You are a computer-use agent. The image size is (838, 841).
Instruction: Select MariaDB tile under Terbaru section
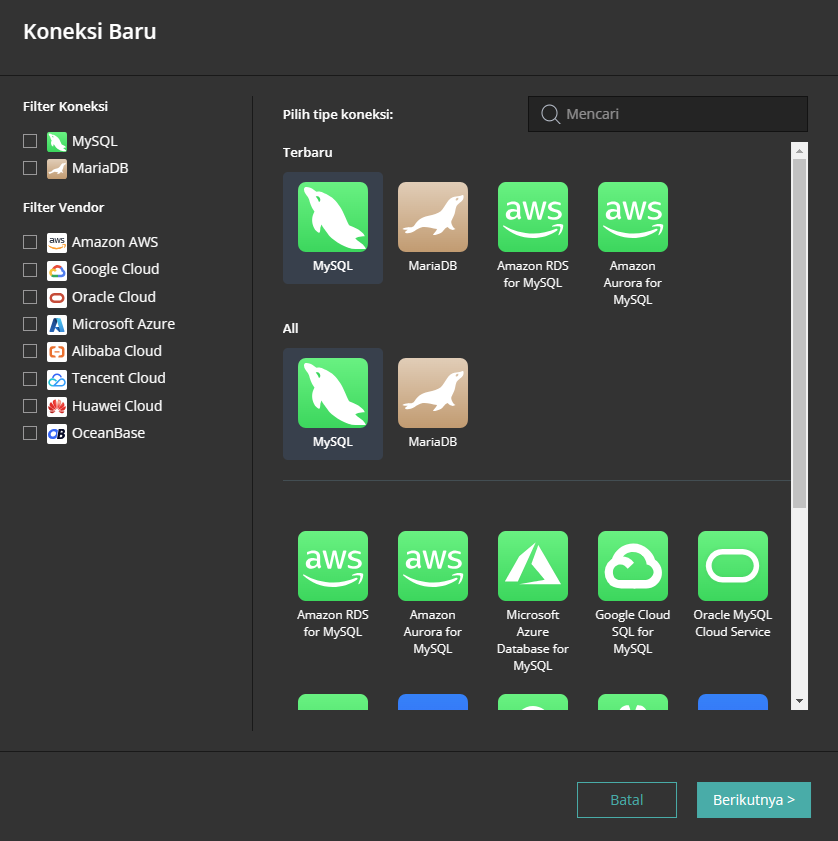[x=432, y=227]
